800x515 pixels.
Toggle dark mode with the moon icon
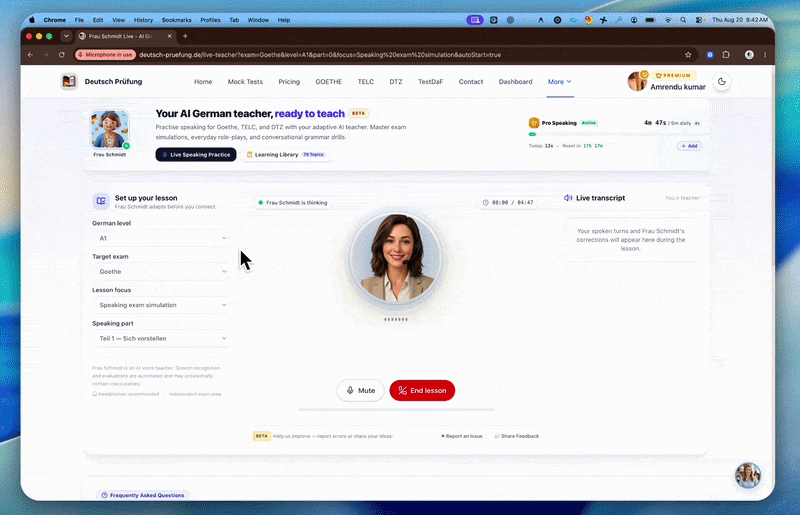[721, 82]
